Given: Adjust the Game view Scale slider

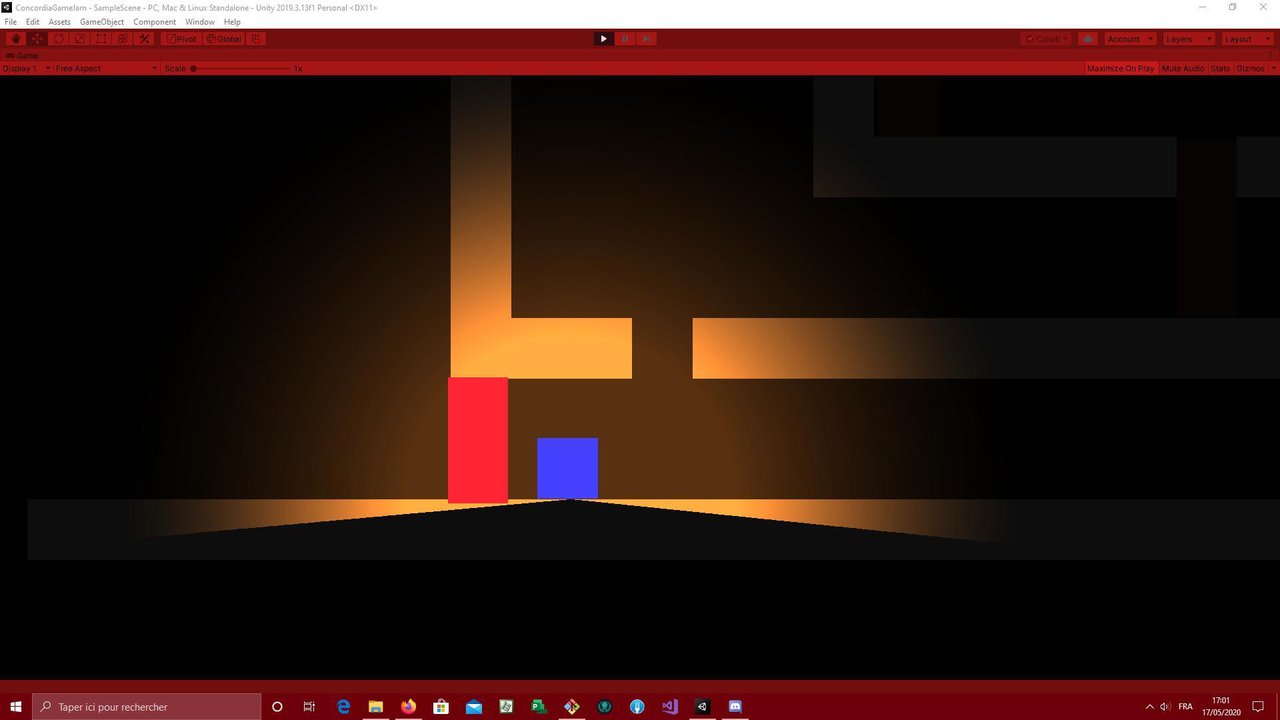Looking at the screenshot, I should pos(241,68).
